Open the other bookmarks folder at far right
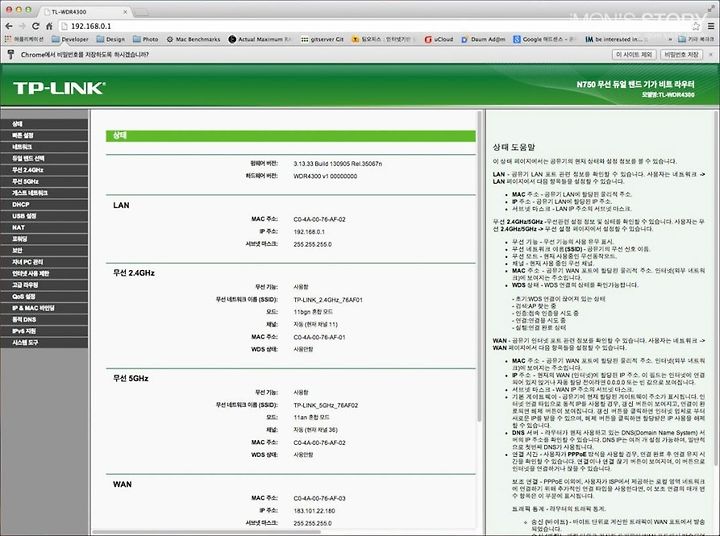 pos(696,39)
